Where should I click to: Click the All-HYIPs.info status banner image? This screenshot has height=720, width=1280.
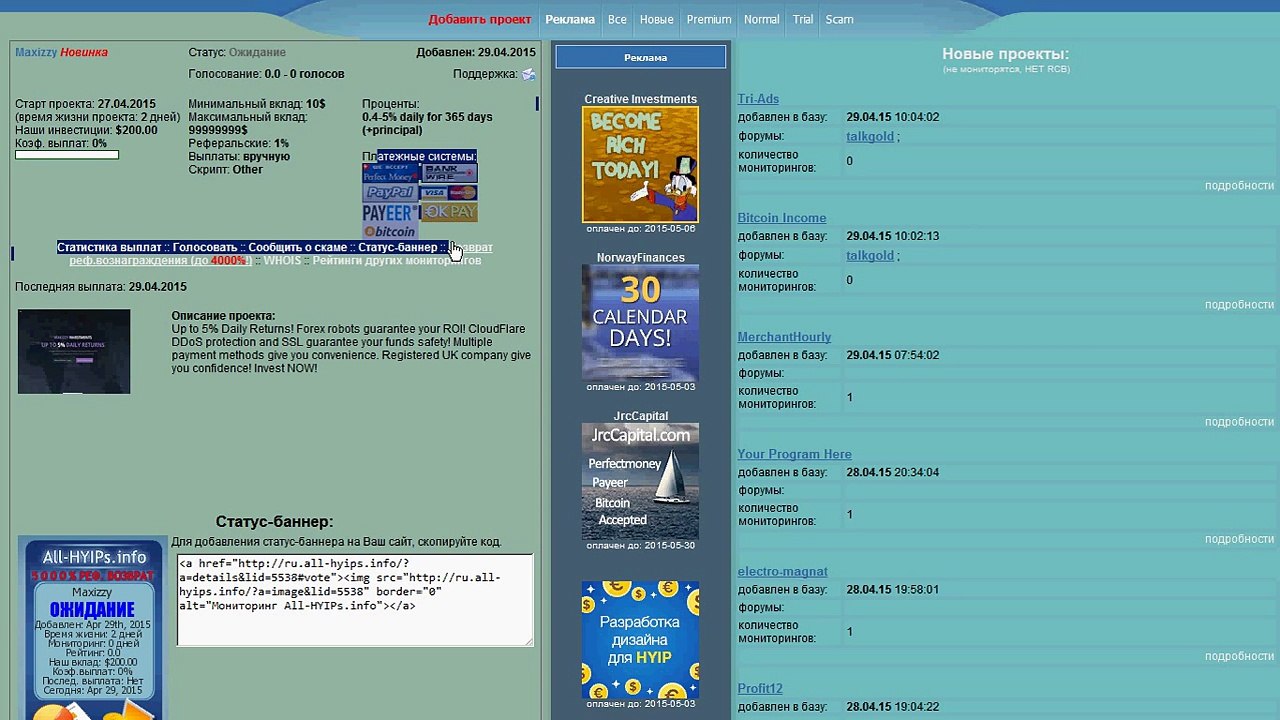point(93,629)
